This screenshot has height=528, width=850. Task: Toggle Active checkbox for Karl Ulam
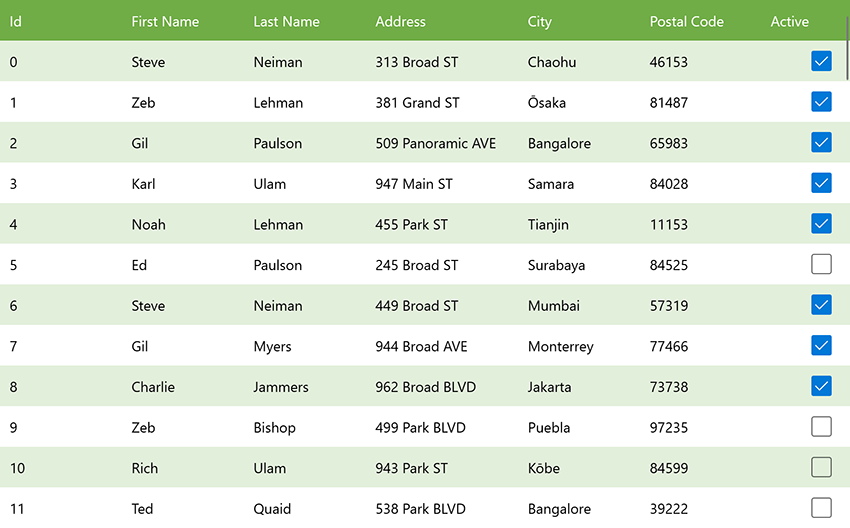coord(821,183)
